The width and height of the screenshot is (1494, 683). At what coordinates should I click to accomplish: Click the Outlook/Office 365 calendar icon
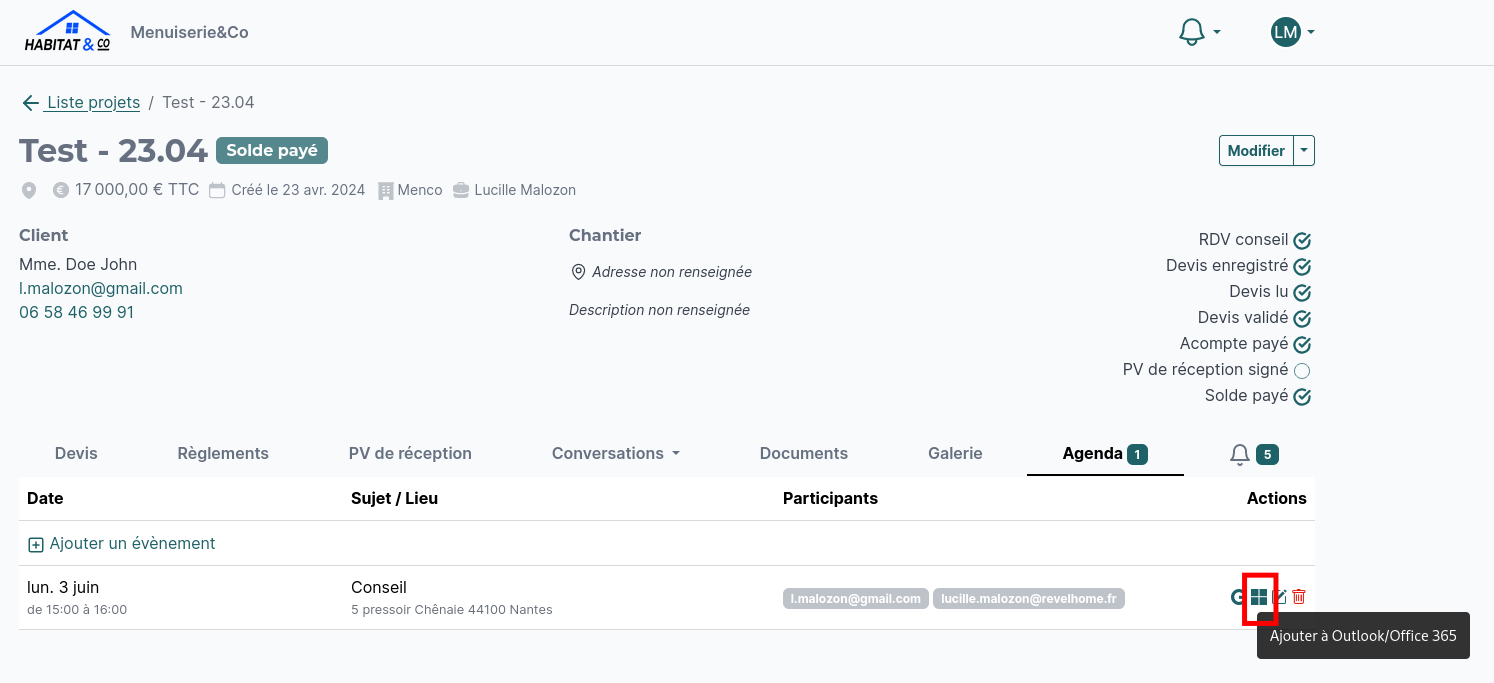coord(1259,597)
